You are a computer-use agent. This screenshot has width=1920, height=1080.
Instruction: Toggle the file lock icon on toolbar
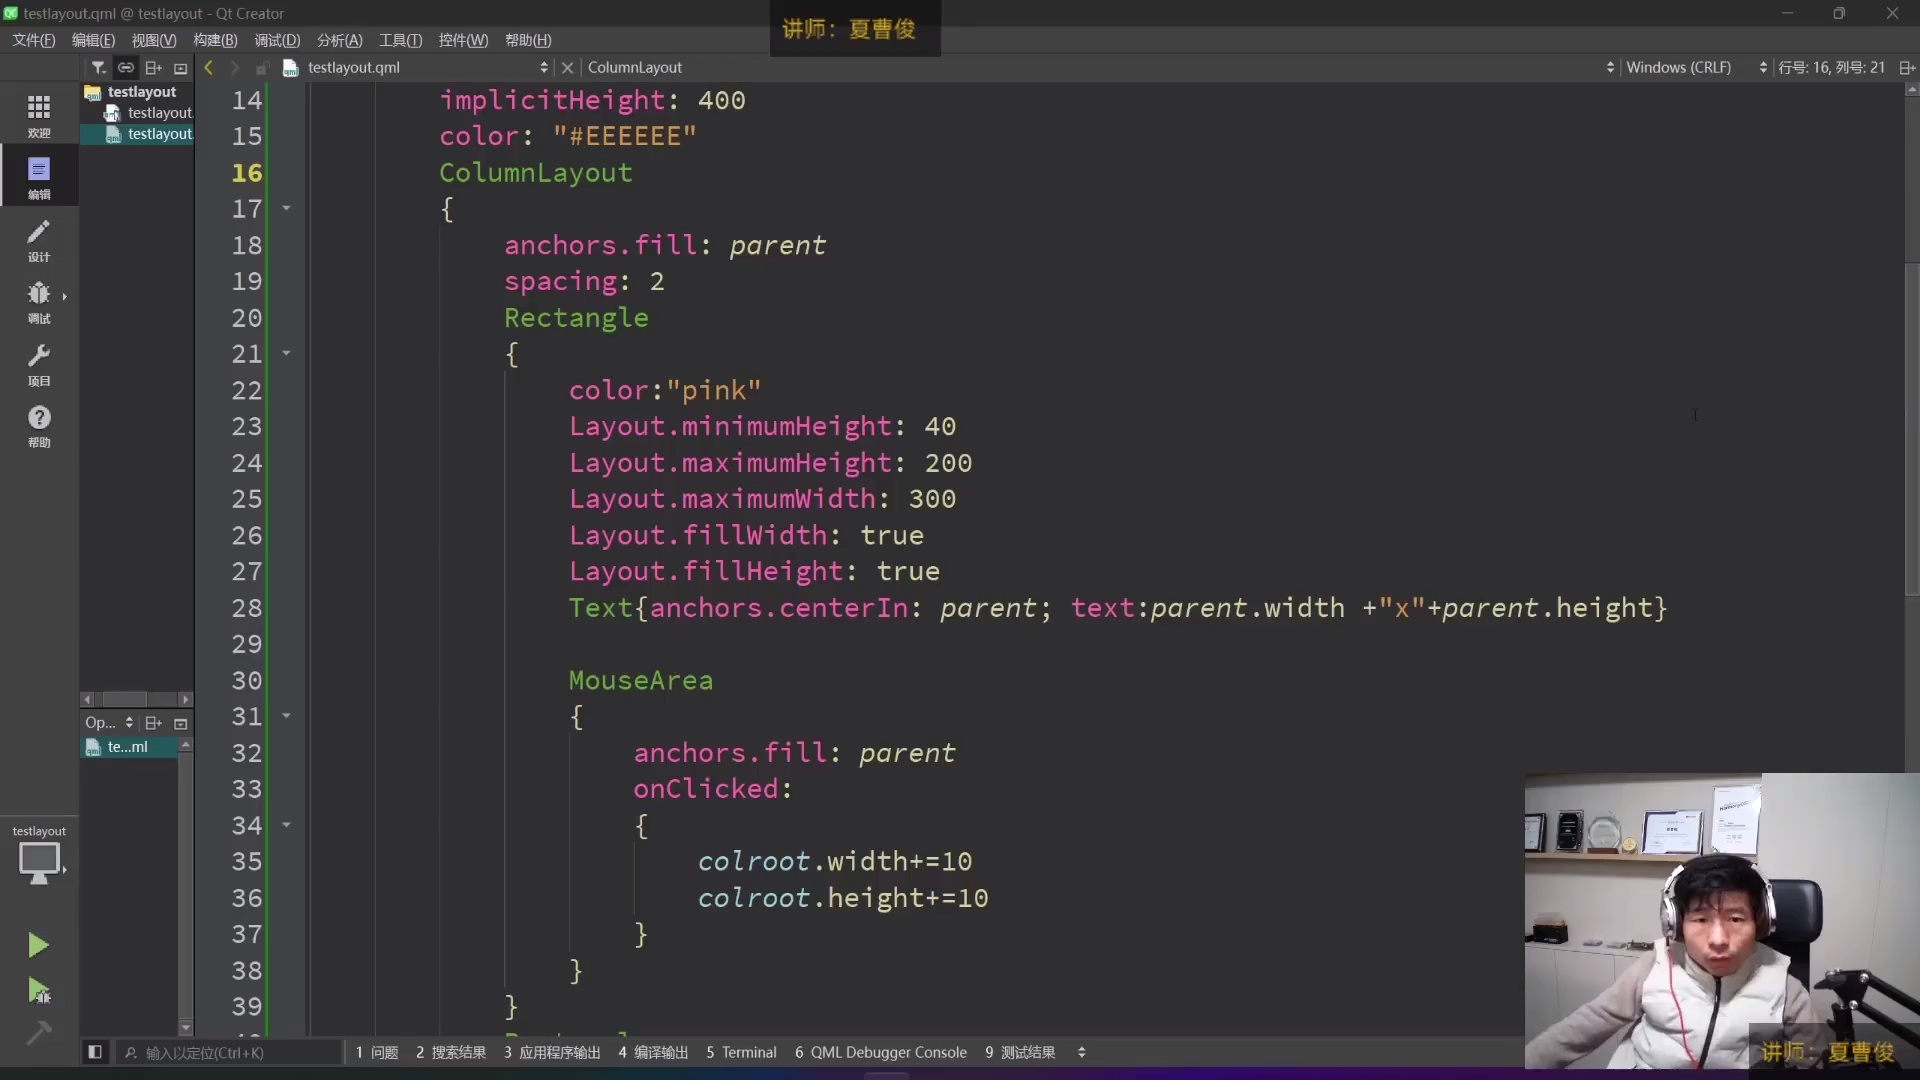262,67
